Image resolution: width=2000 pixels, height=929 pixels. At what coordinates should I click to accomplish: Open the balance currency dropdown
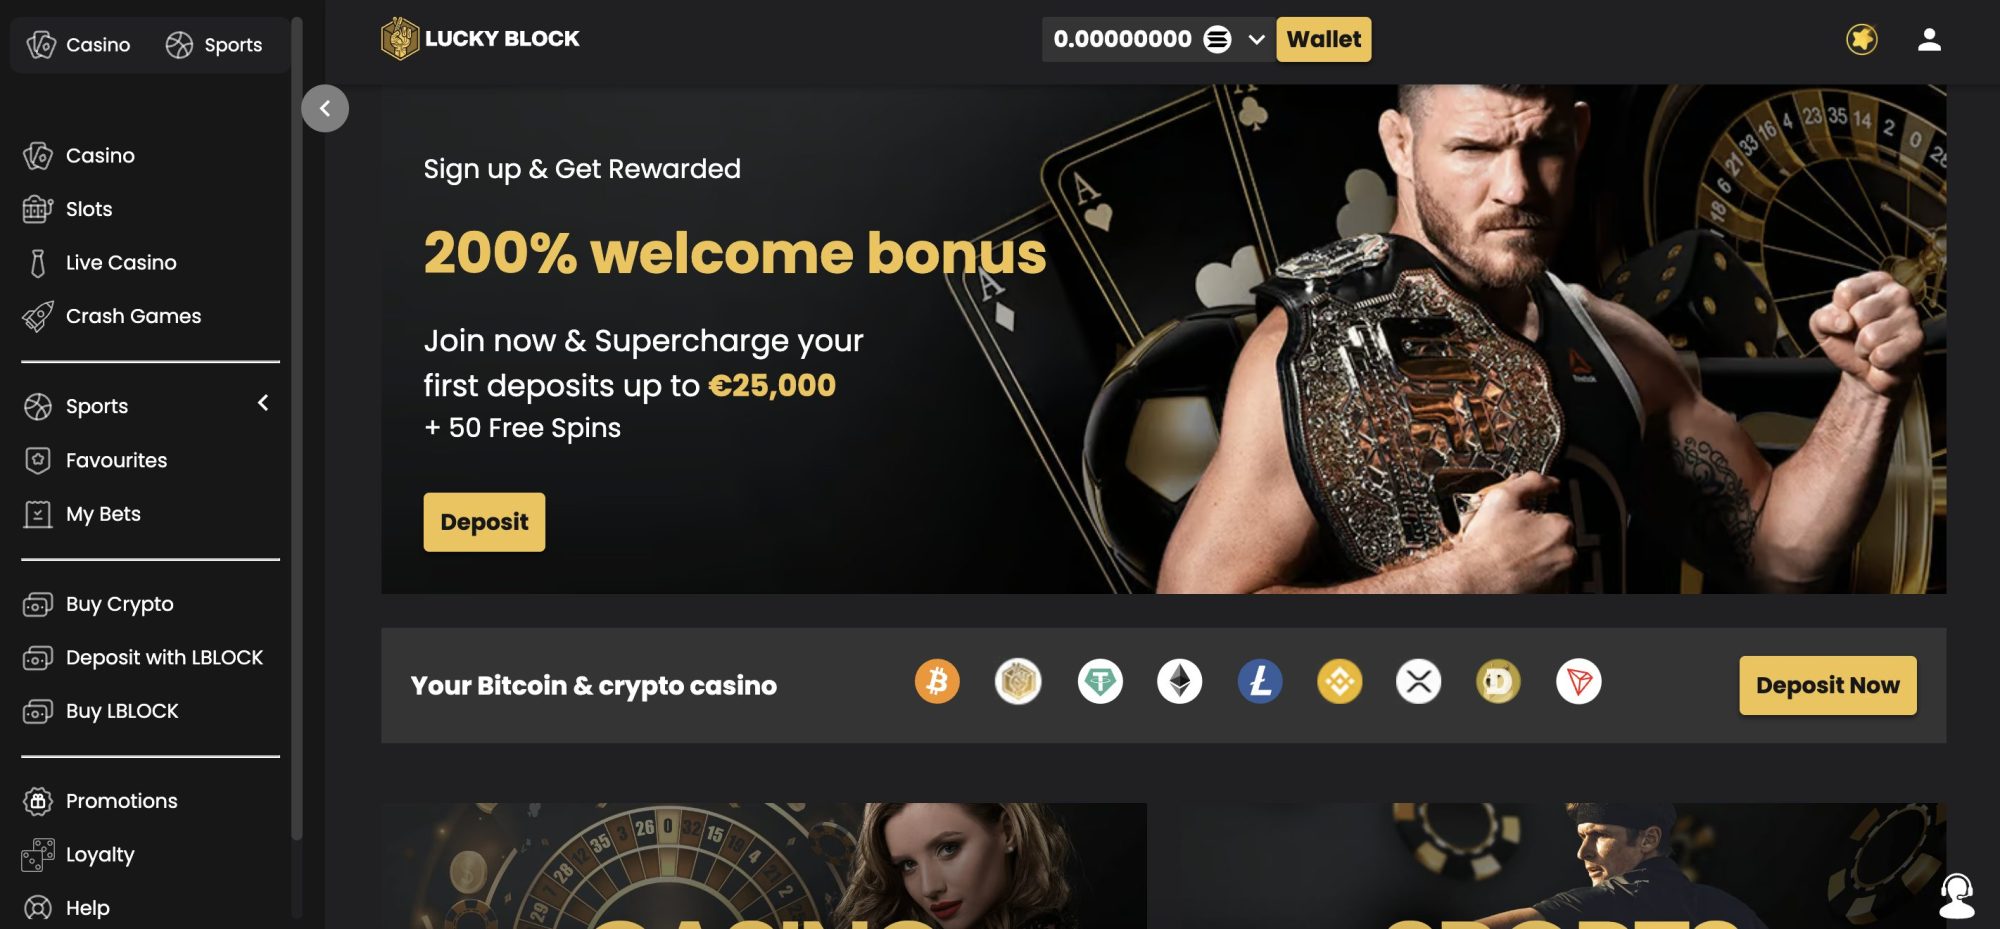(1256, 40)
